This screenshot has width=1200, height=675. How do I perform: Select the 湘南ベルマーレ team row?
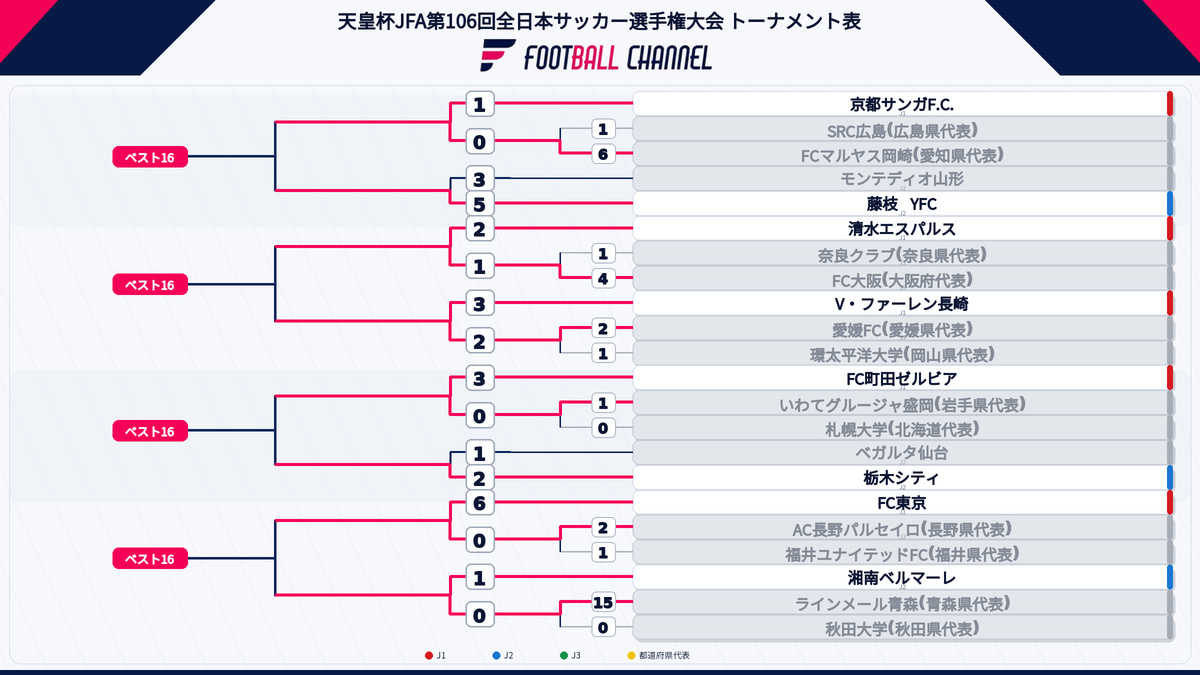tap(903, 578)
